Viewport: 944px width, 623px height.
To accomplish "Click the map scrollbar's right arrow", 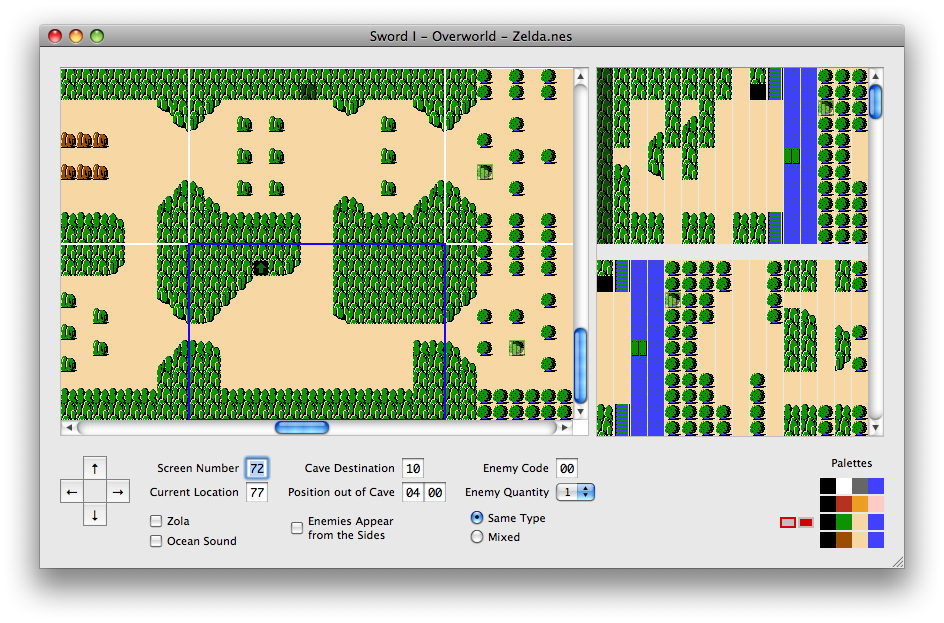I will pyautogui.click(x=565, y=427).
